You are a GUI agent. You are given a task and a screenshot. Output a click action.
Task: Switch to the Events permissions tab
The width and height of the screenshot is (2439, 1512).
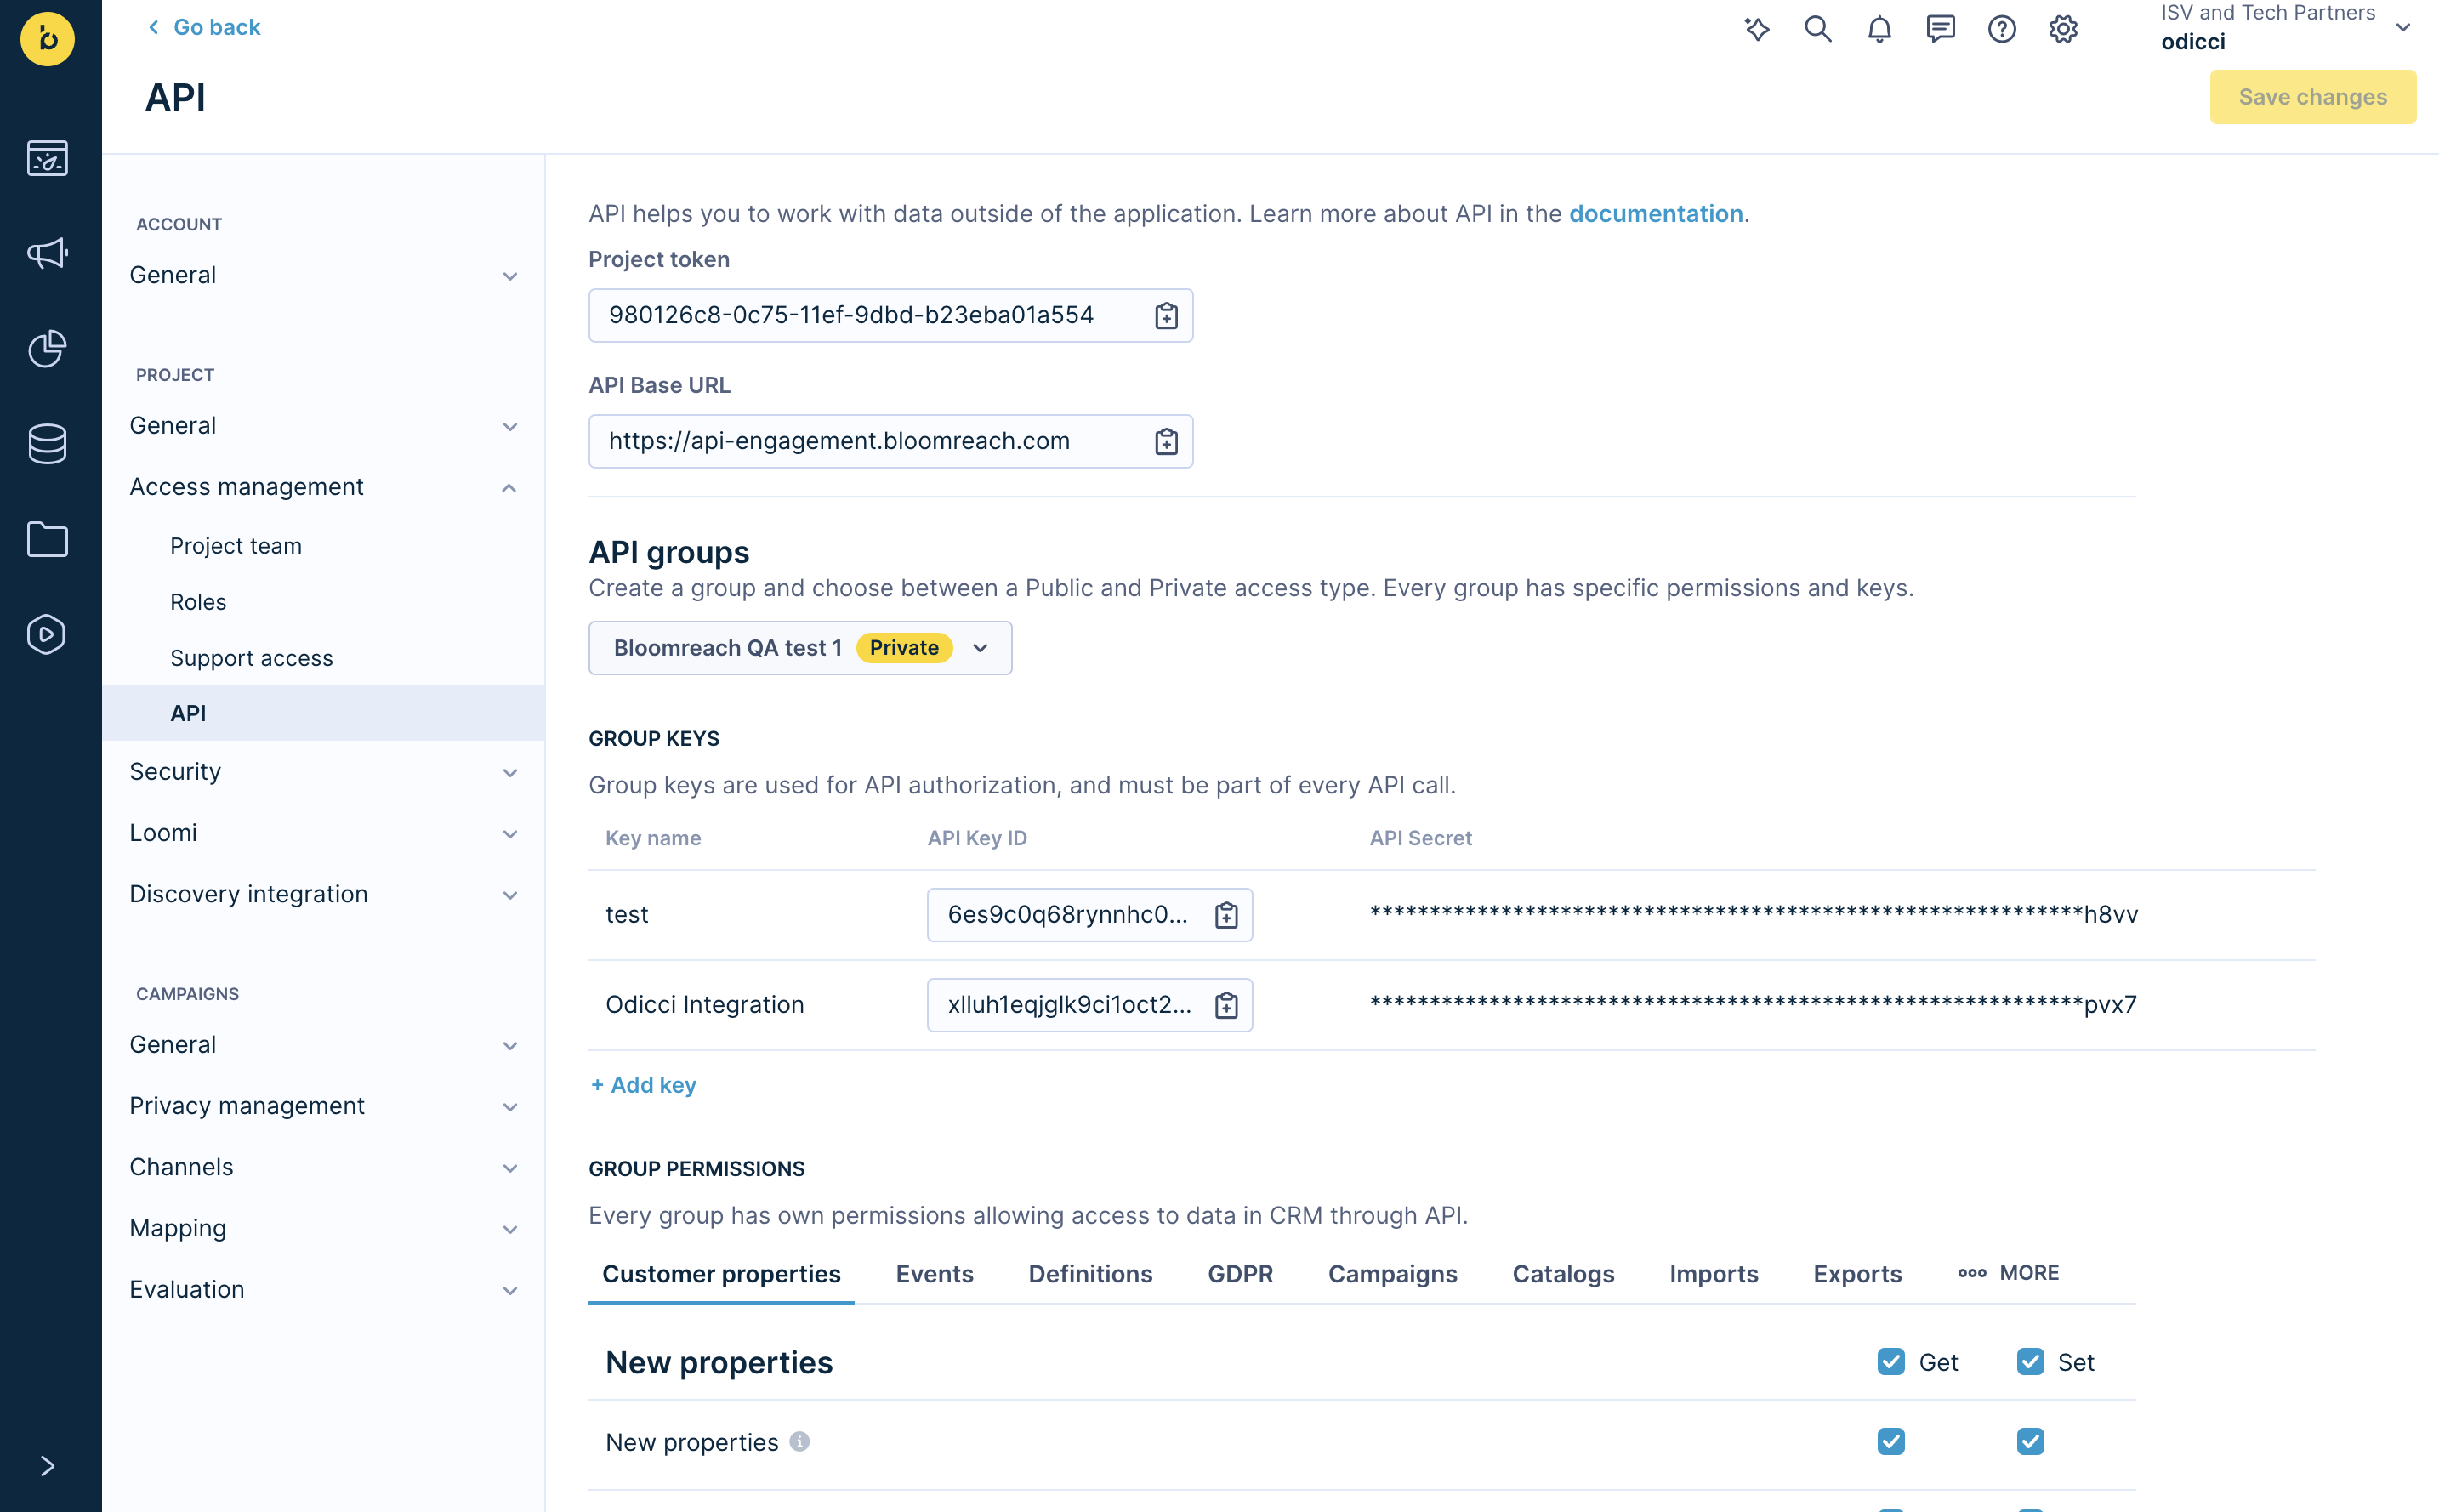[x=934, y=1274]
